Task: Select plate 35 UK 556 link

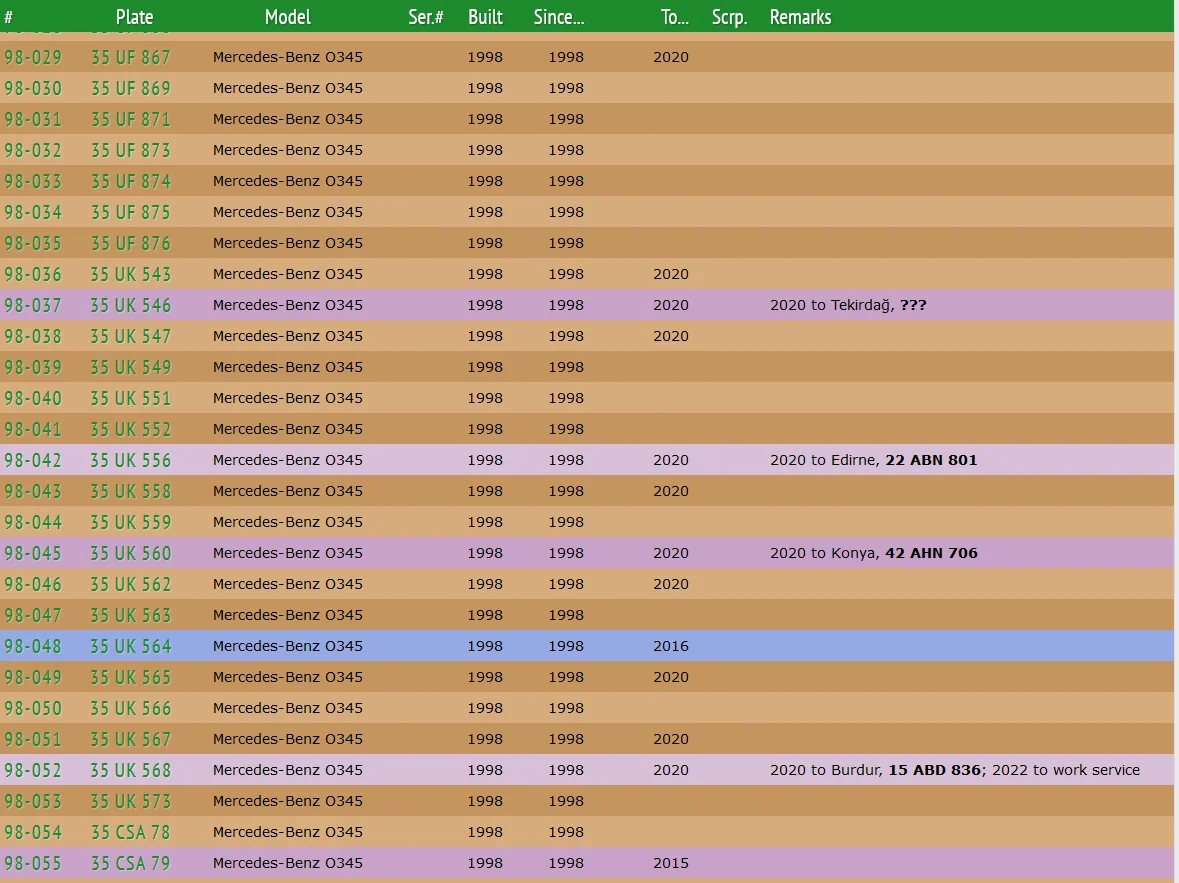Action: click(130, 460)
